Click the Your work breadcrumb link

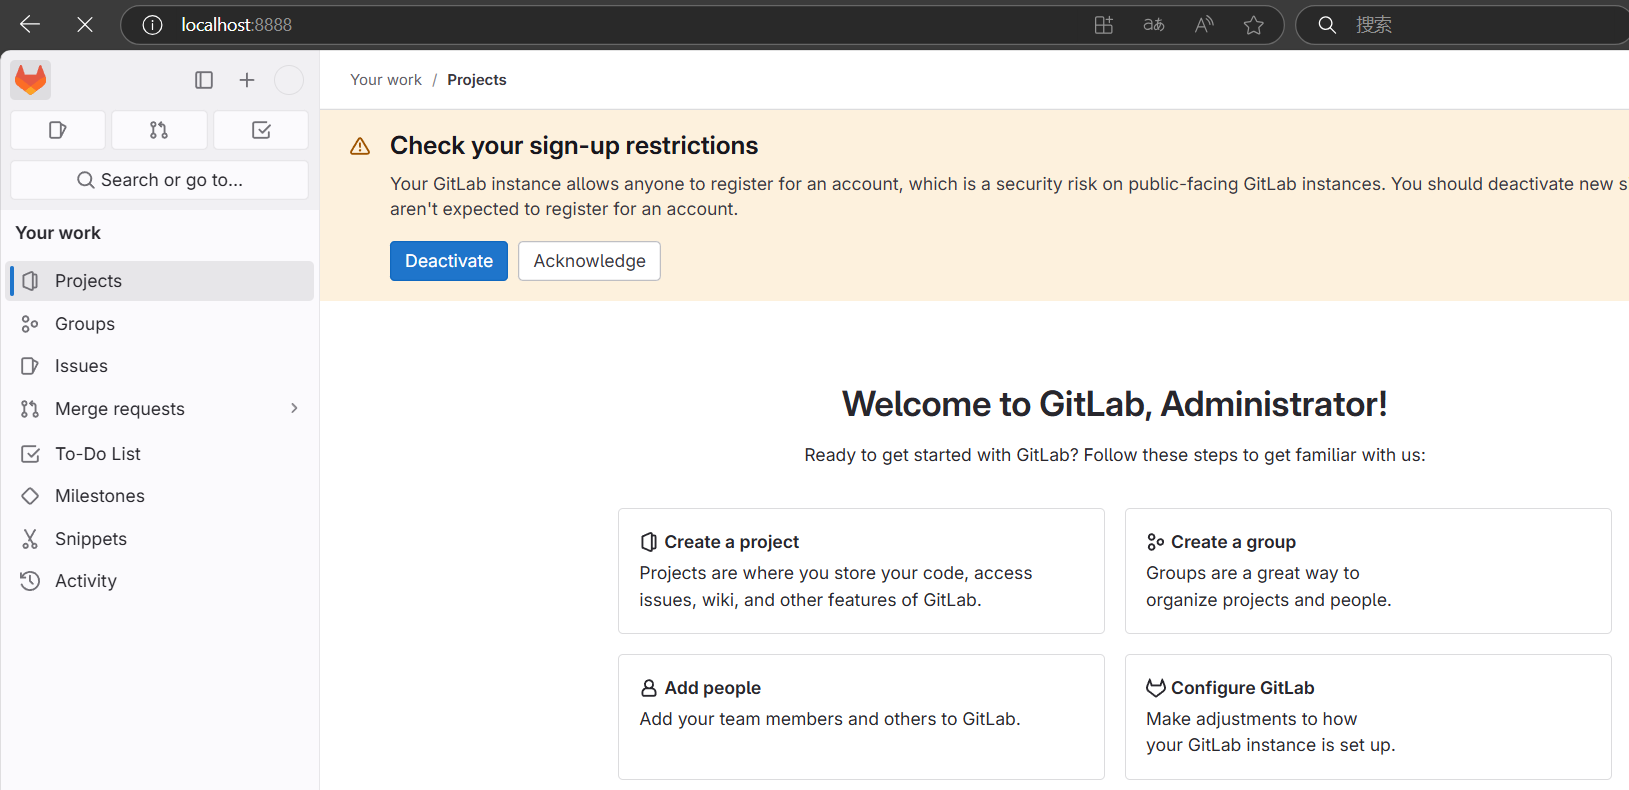[x=386, y=80]
